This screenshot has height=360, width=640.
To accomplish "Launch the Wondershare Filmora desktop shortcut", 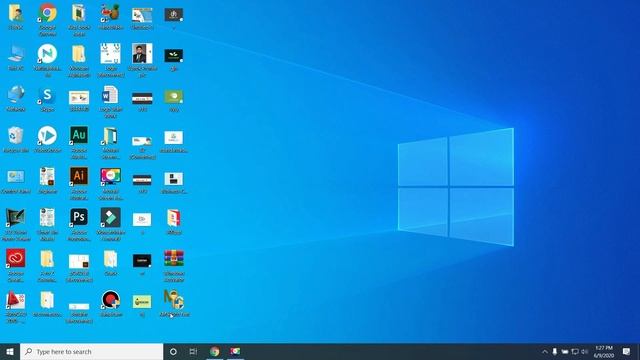I will pyautogui.click(x=111, y=218).
